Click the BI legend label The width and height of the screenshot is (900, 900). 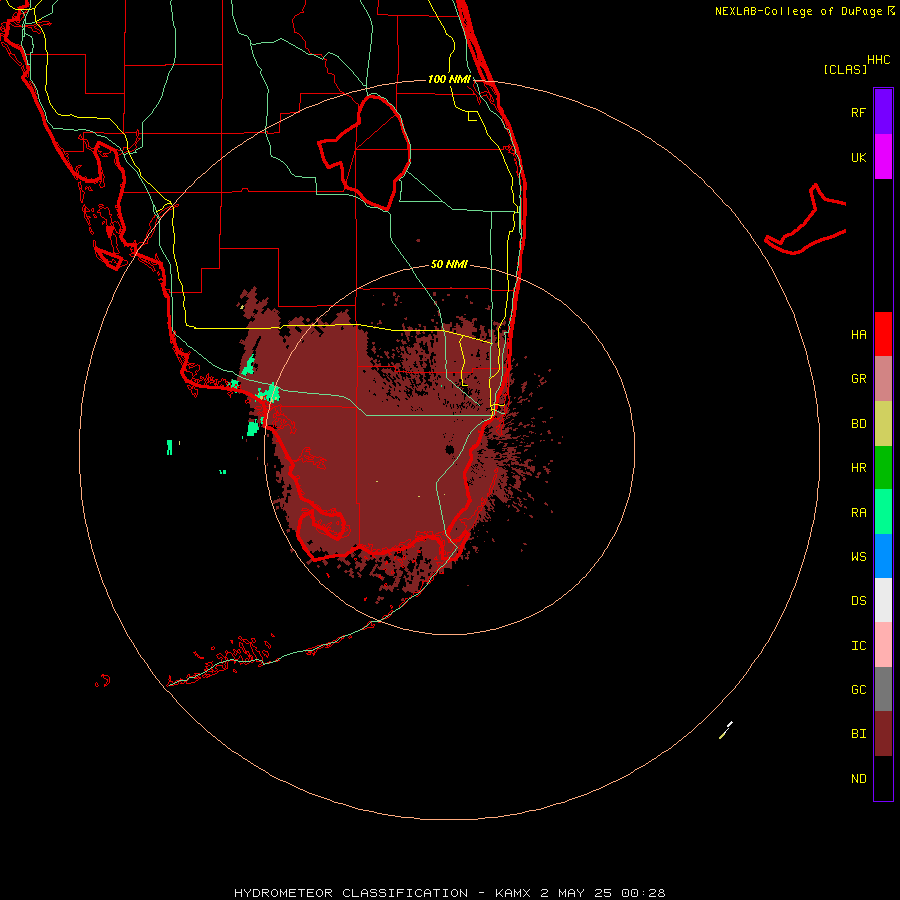coord(858,734)
